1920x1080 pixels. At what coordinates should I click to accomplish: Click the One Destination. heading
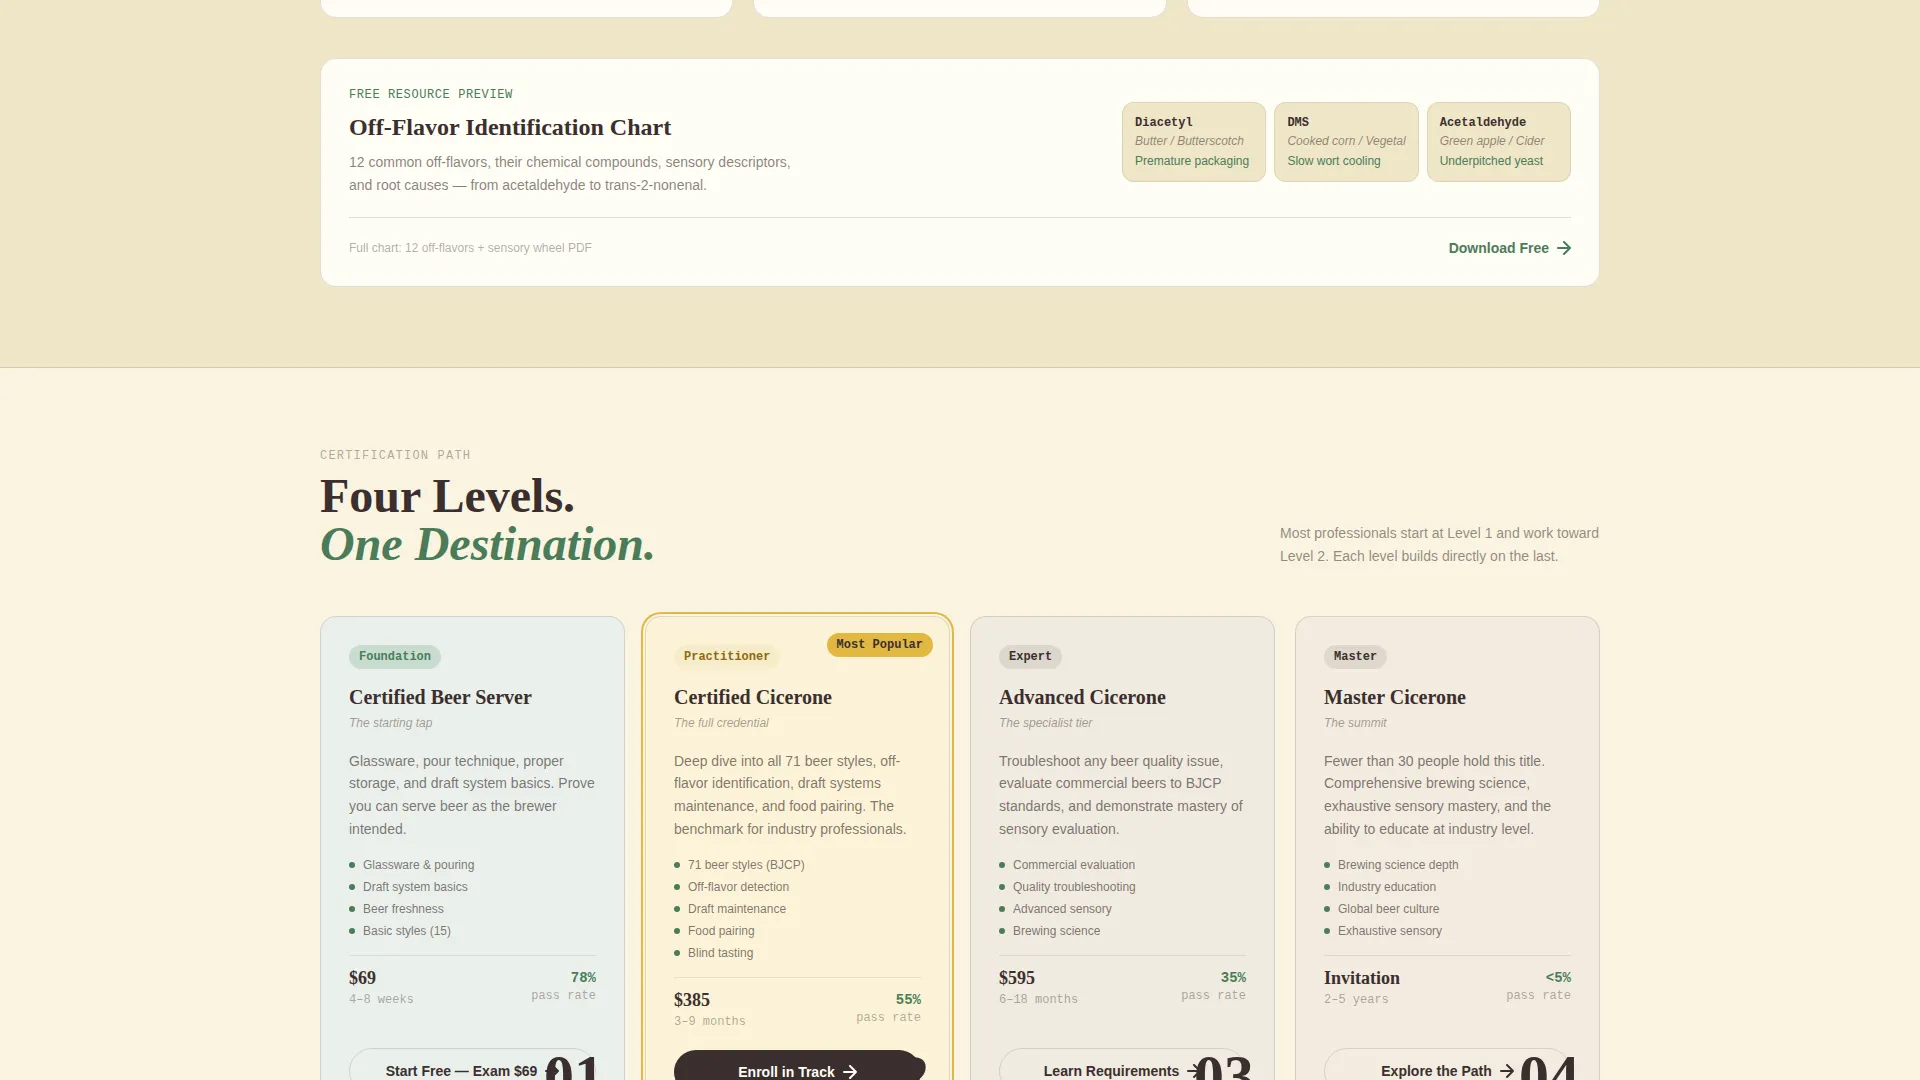pos(487,545)
